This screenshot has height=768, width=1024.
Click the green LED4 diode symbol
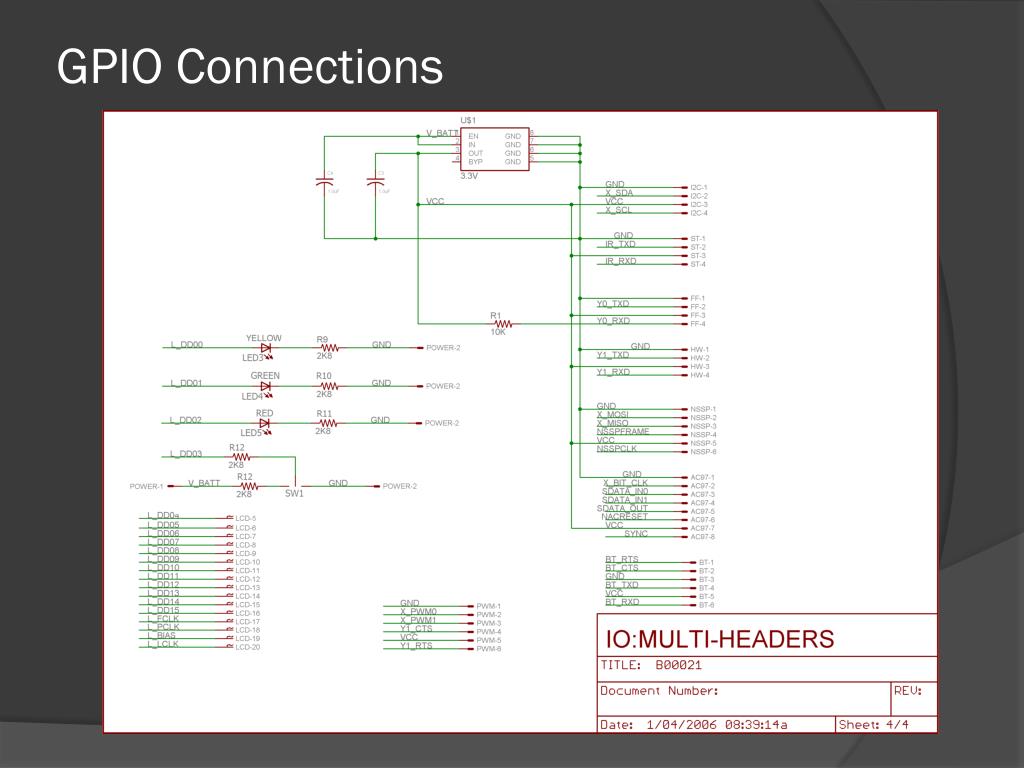tap(266, 387)
